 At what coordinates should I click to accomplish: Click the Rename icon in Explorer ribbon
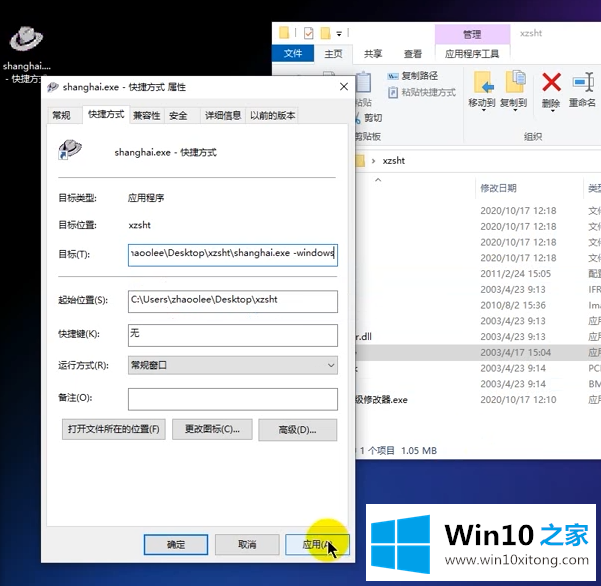pos(583,82)
